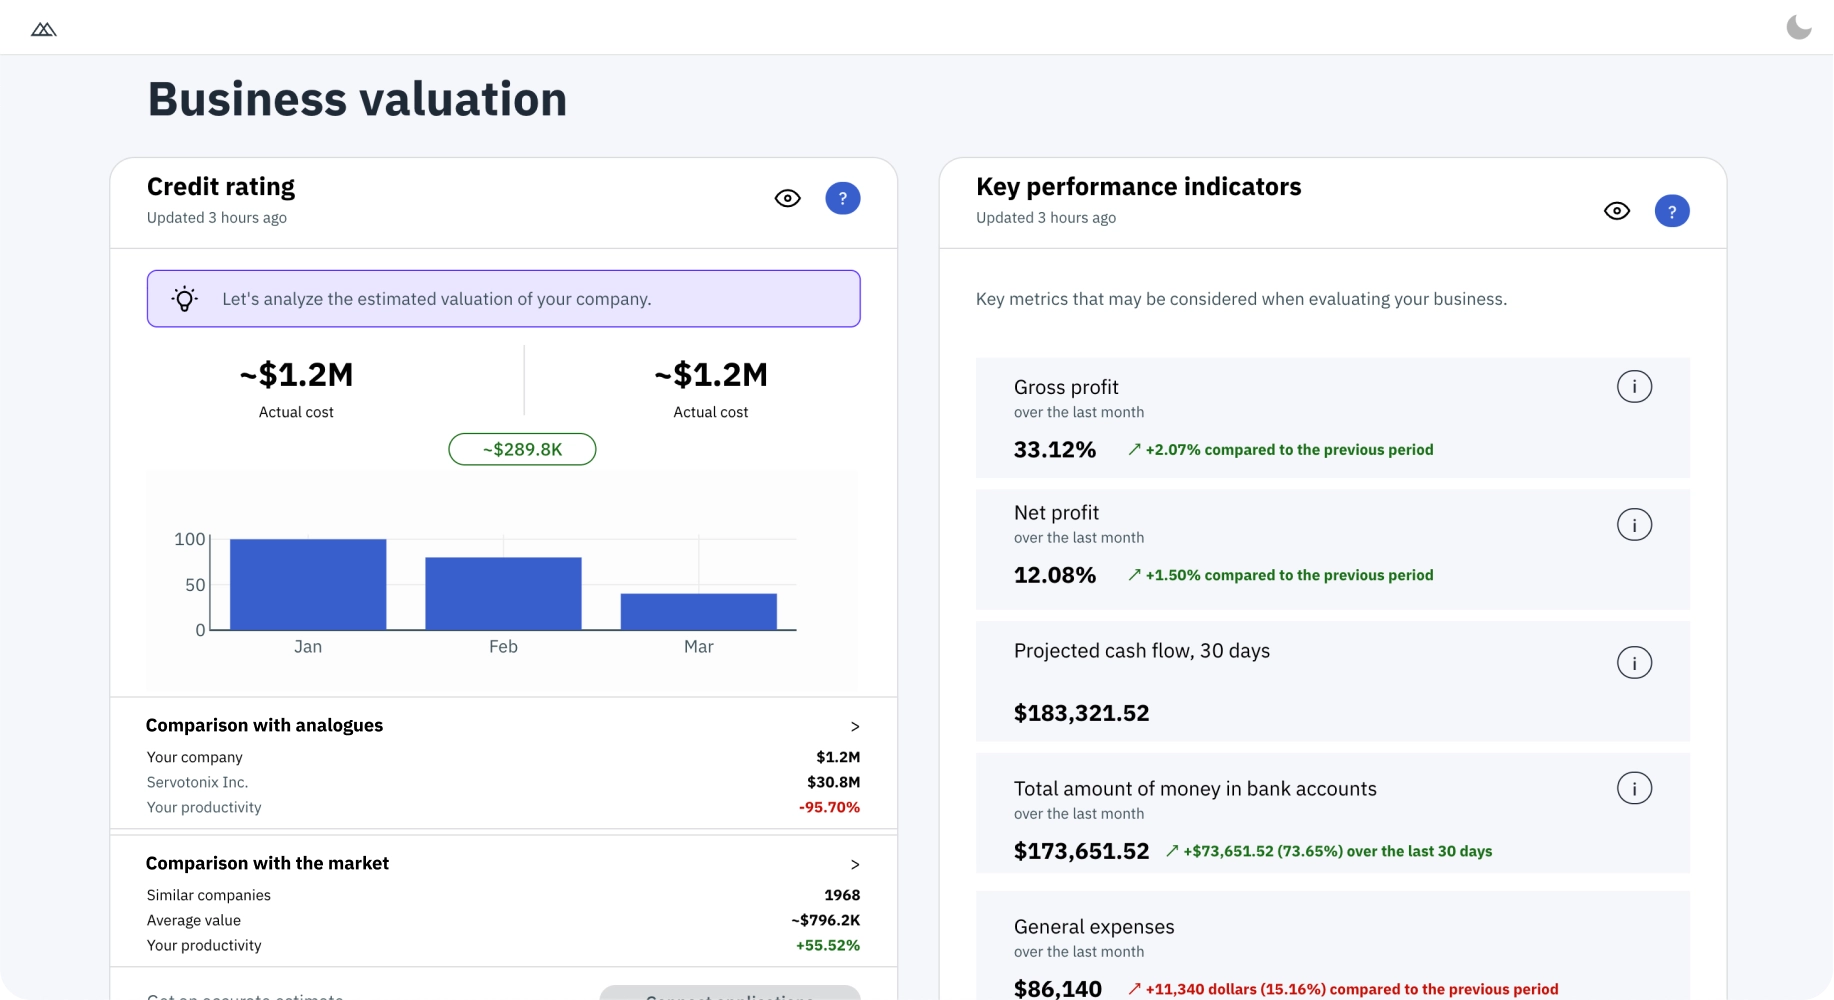This screenshot has width=1834, height=1000.
Task: Show info about Net profit
Action: pos(1634,525)
